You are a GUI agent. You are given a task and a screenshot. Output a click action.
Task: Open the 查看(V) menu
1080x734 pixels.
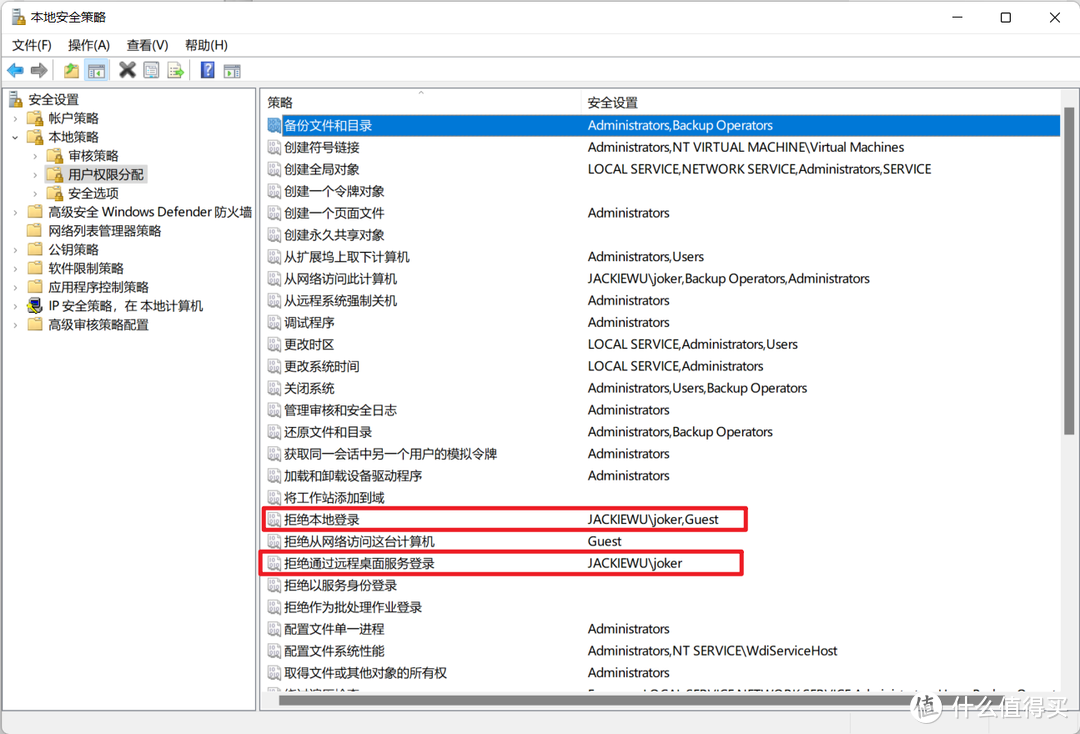coord(147,45)
